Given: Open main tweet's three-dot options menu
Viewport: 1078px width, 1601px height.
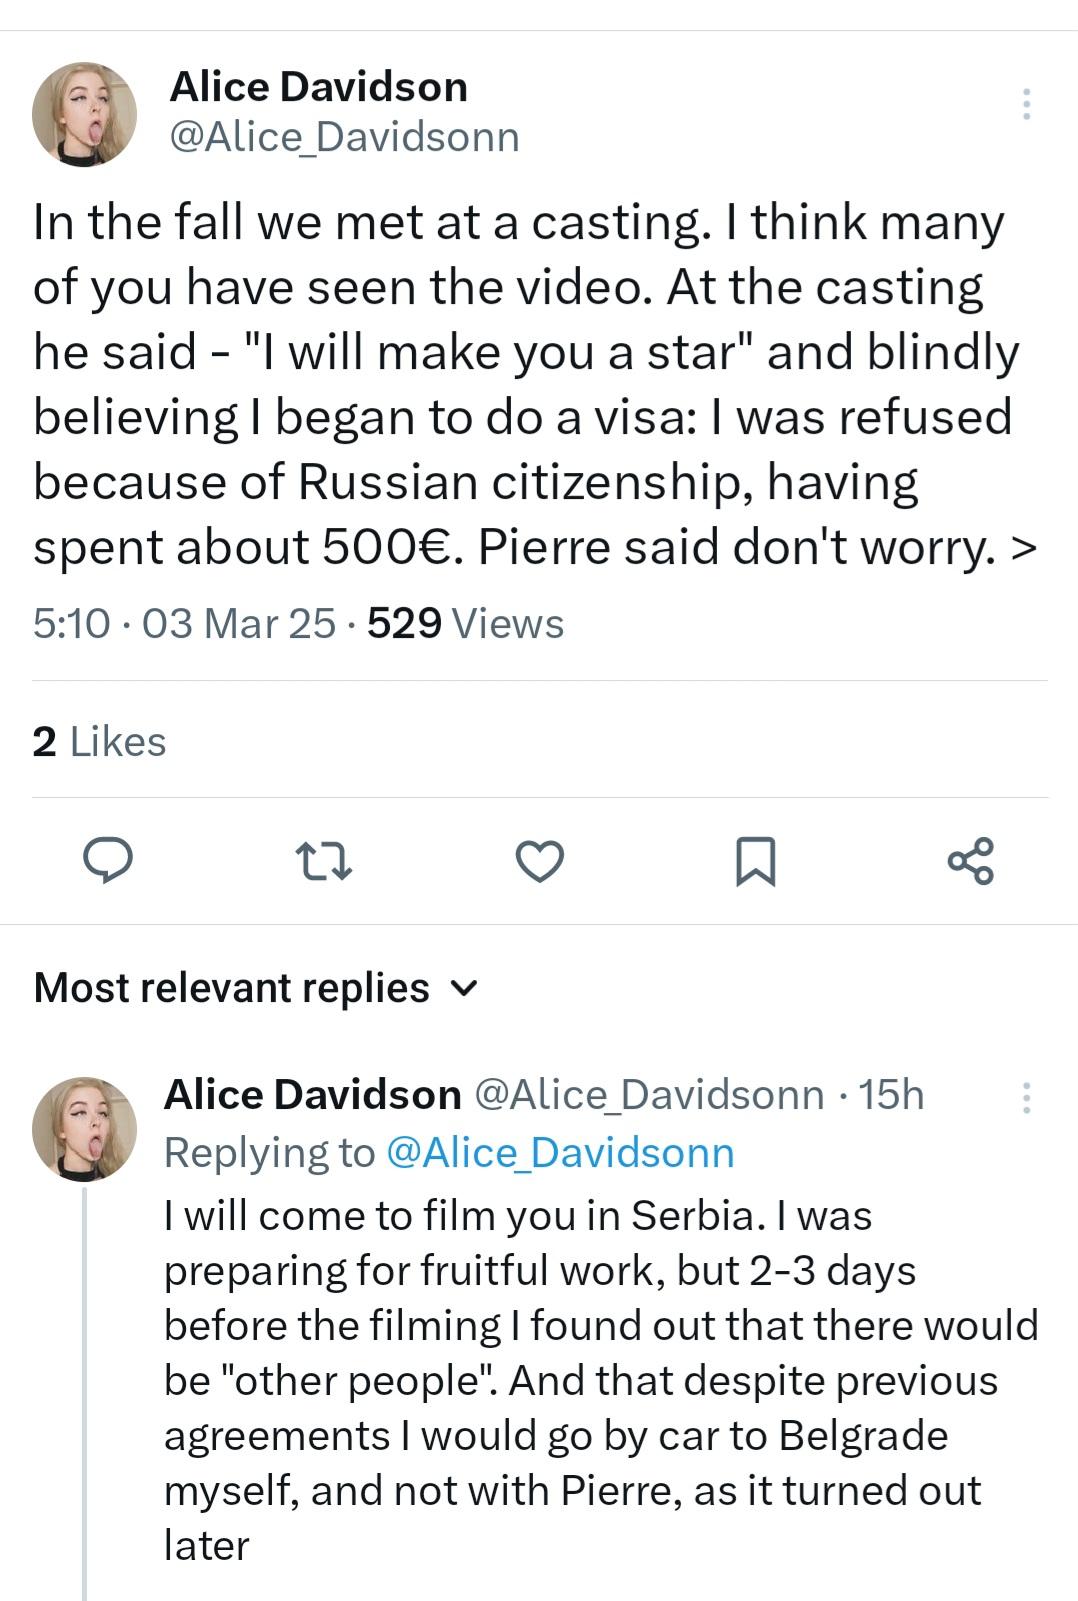Looking at the screenshot, I should [1026, 104].
